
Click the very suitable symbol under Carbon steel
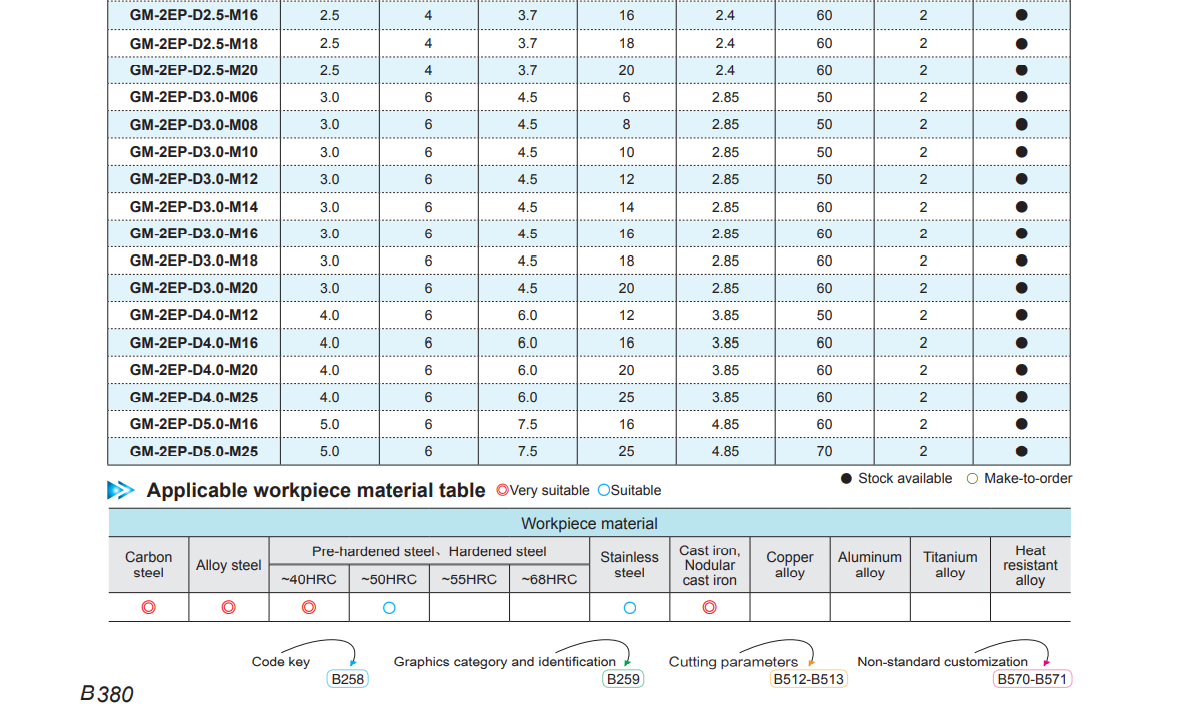click(x=148, y=607)
